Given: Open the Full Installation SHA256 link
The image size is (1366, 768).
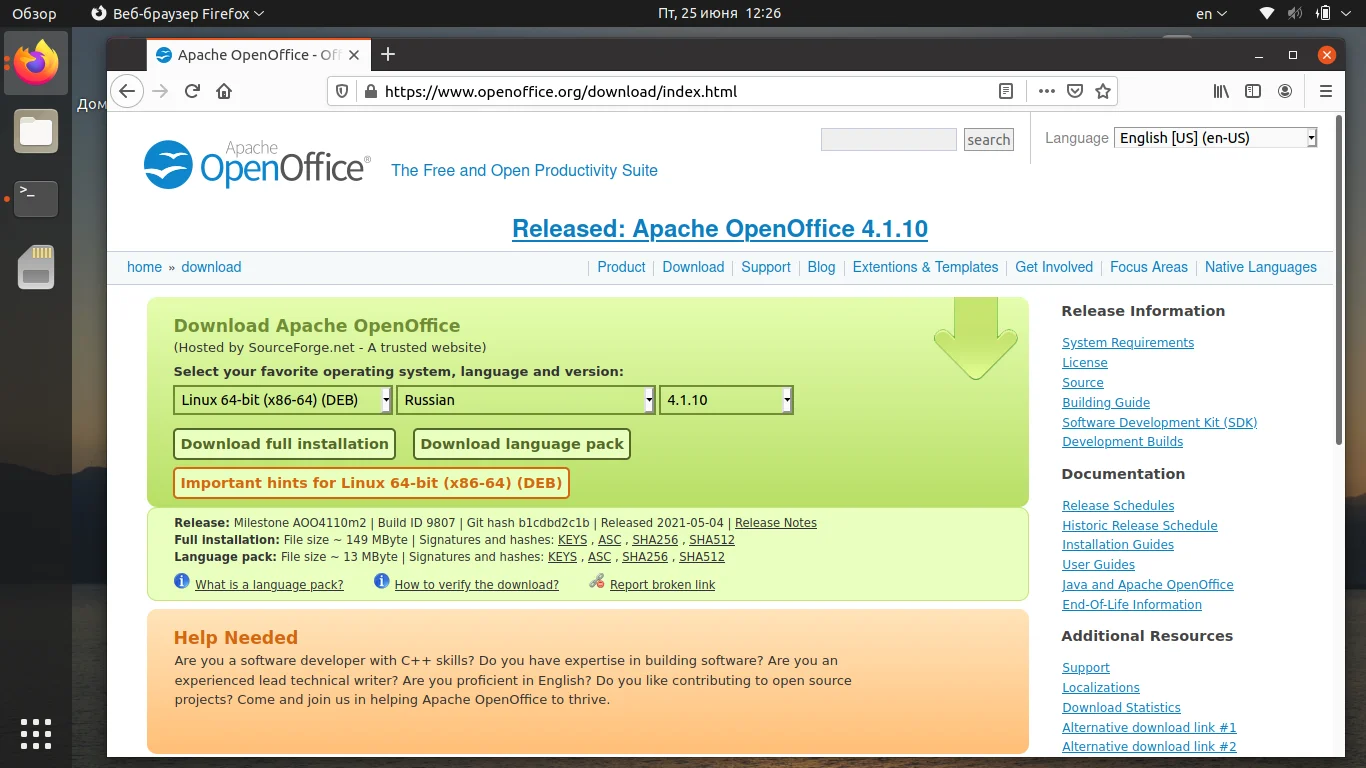Looking at the screenshot, I should [654, 540].
